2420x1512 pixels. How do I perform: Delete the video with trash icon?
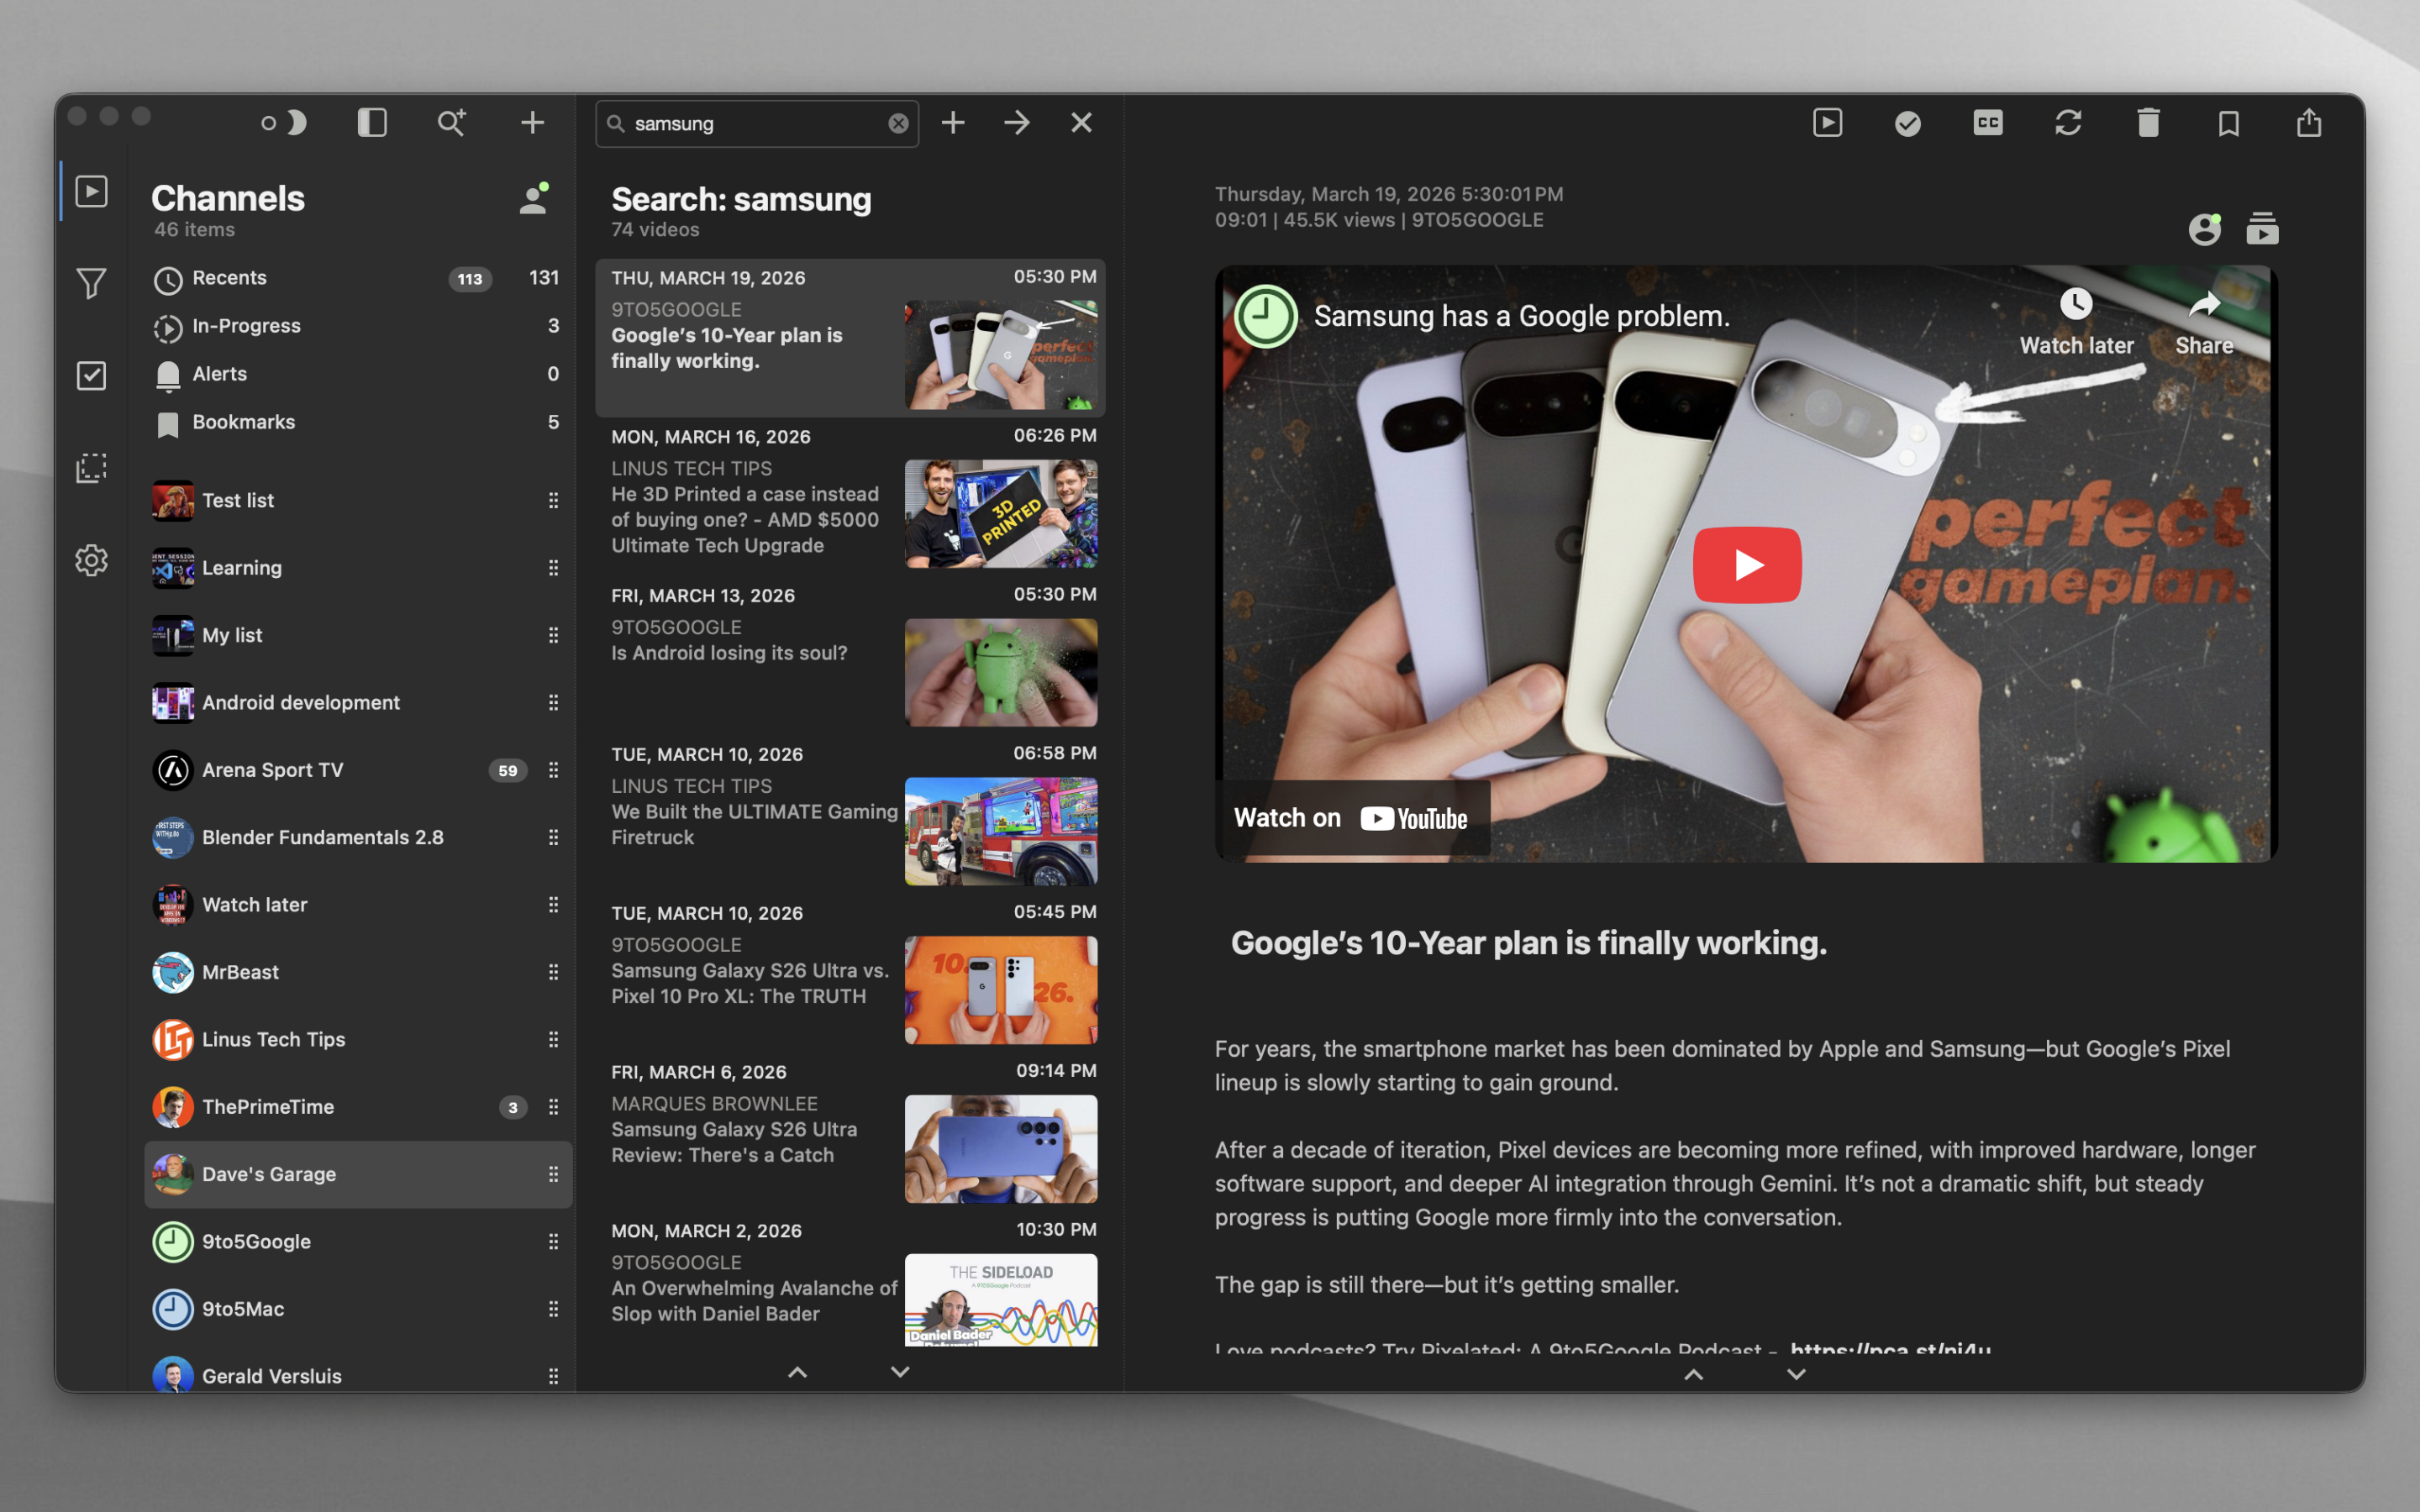tap(2148, 123)
